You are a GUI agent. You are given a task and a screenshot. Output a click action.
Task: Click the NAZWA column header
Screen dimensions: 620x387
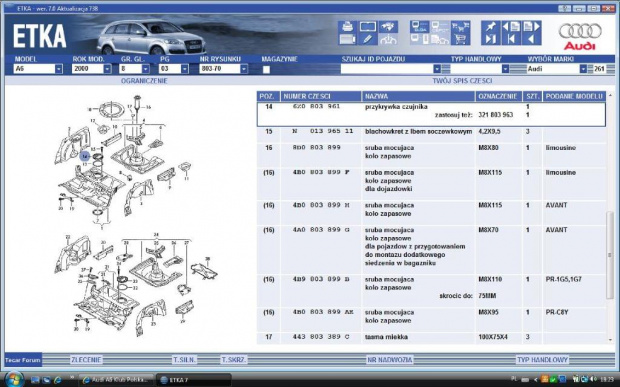click(x=418, y=96)
